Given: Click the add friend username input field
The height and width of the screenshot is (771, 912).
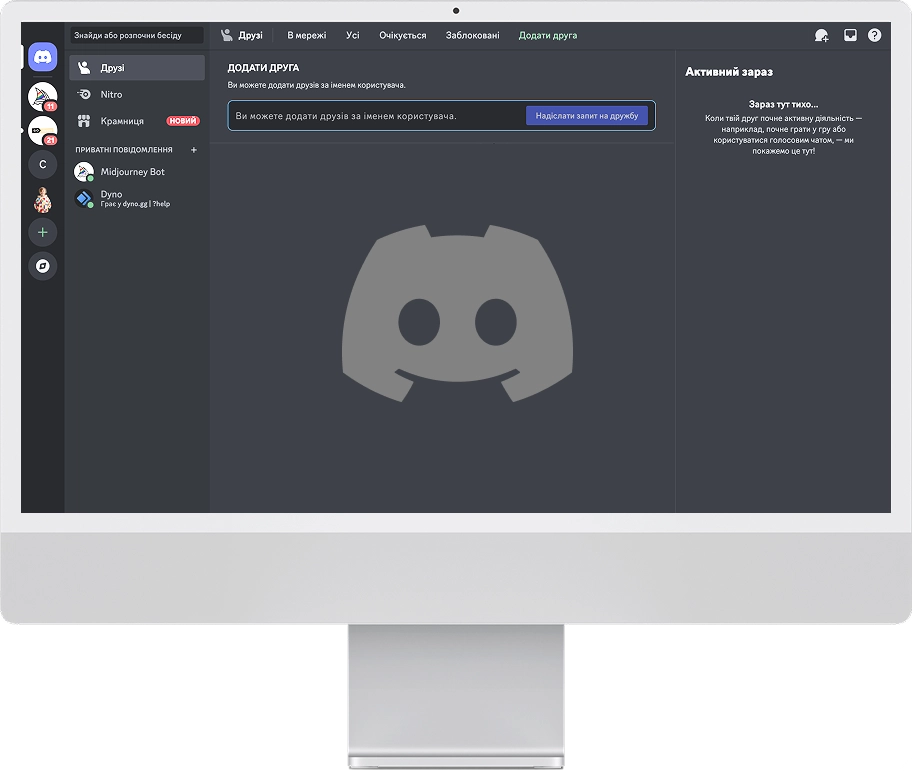Looking at the screenshot, I should pos(377,116).
